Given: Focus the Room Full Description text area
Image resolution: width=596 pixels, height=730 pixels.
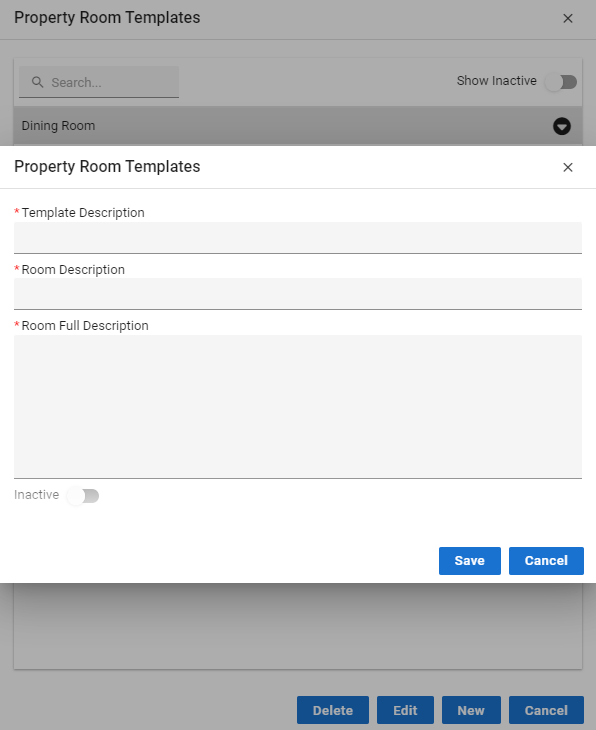Looking at the screenshot, I should [298, 406].
